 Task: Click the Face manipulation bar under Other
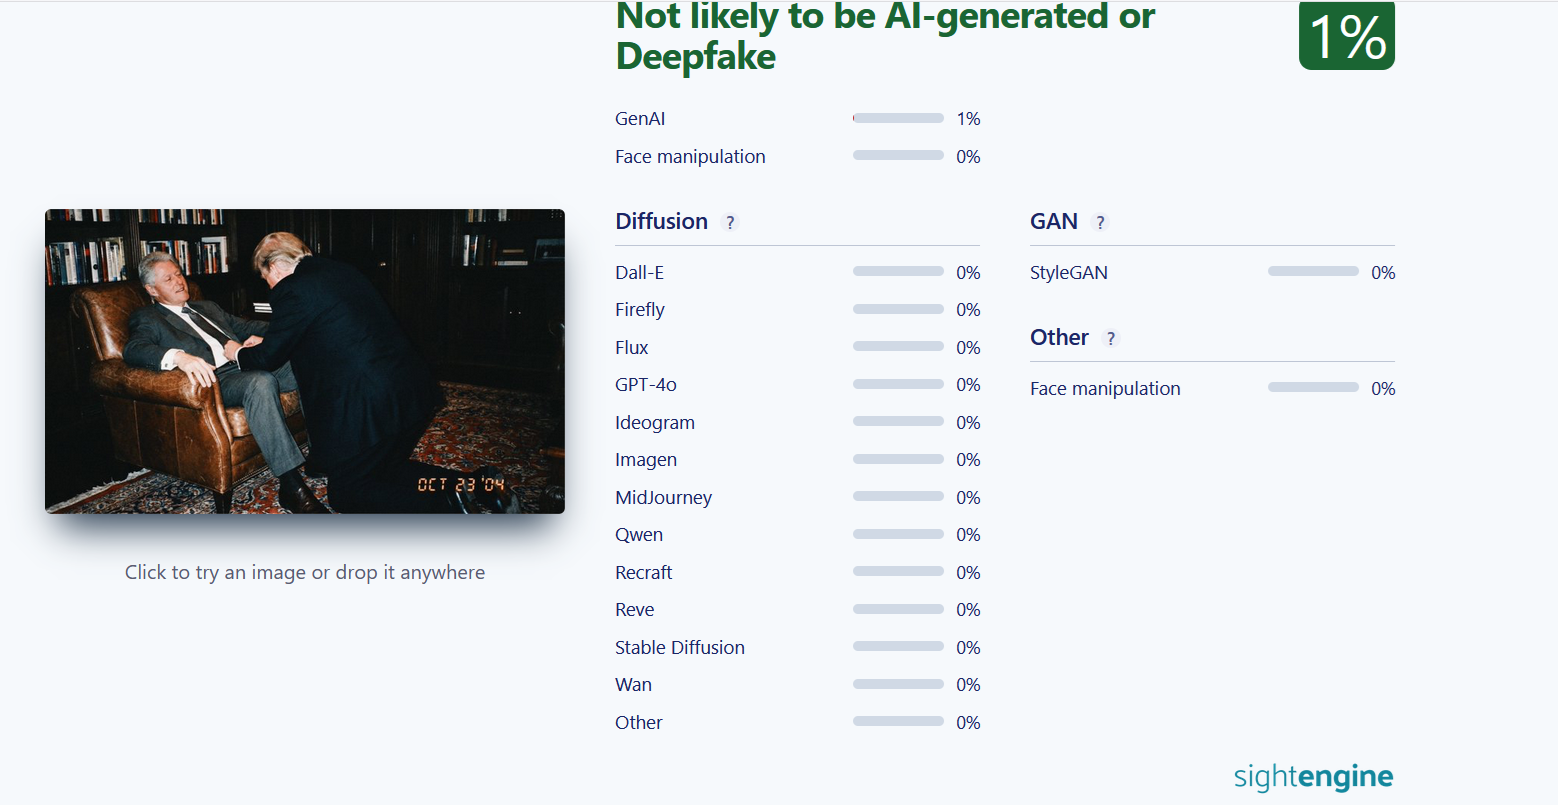pyautogui.click(x=1313, y=387)
